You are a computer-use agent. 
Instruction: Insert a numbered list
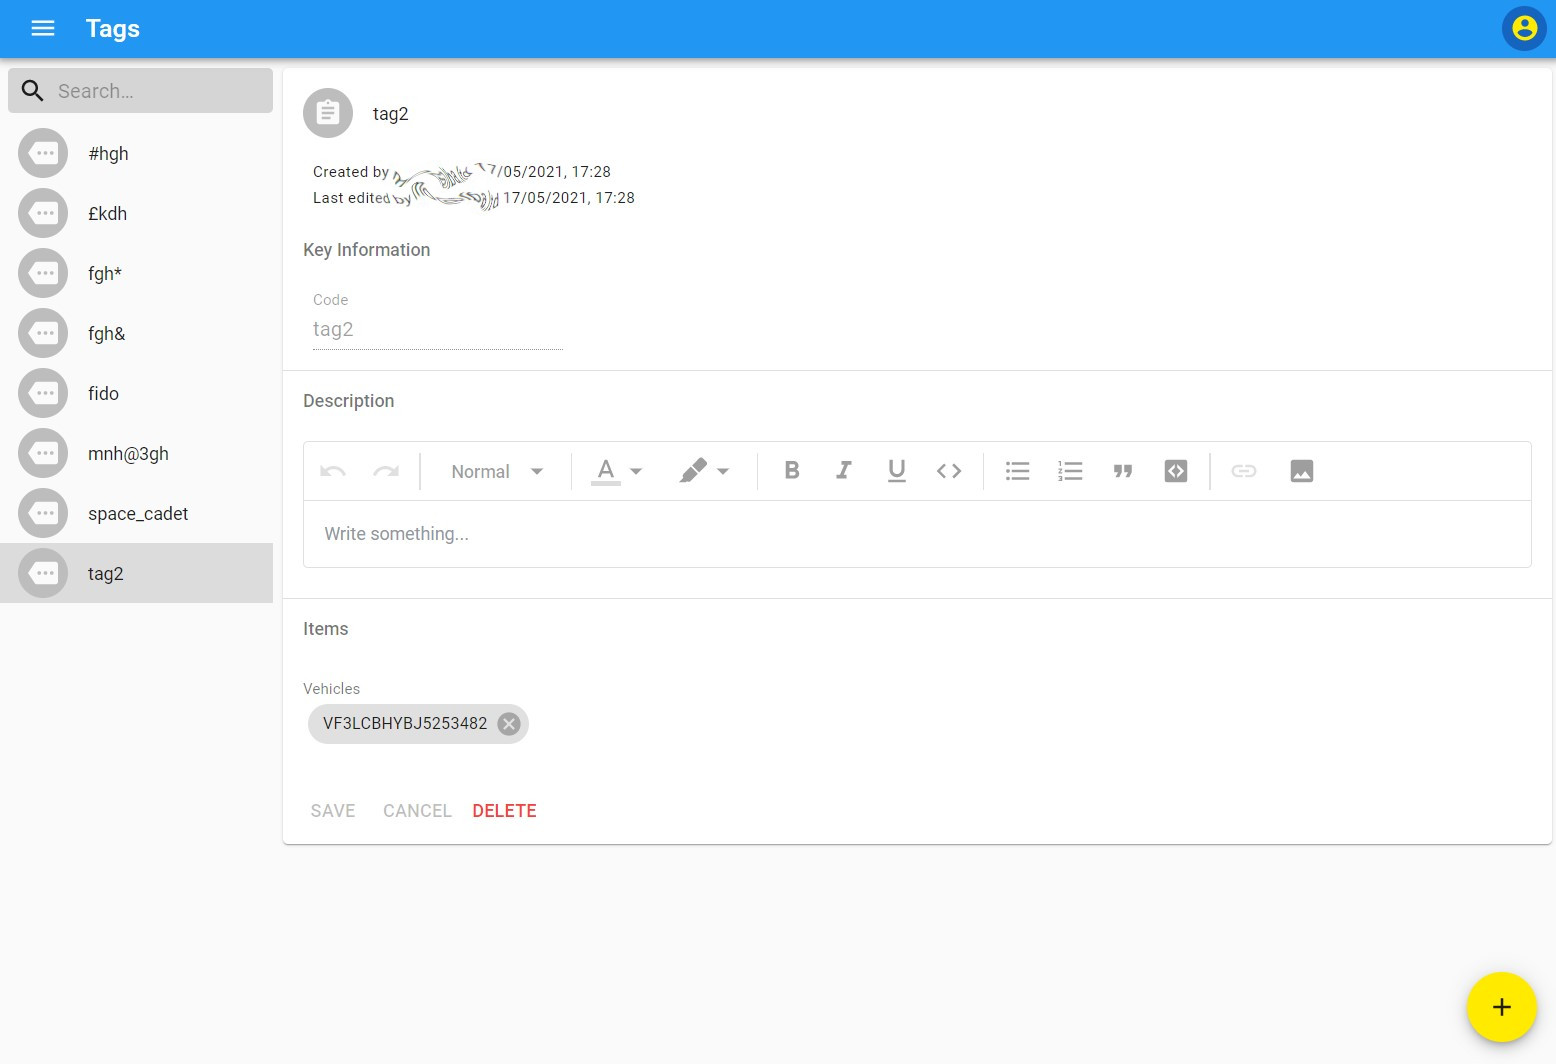(1070, 471)
